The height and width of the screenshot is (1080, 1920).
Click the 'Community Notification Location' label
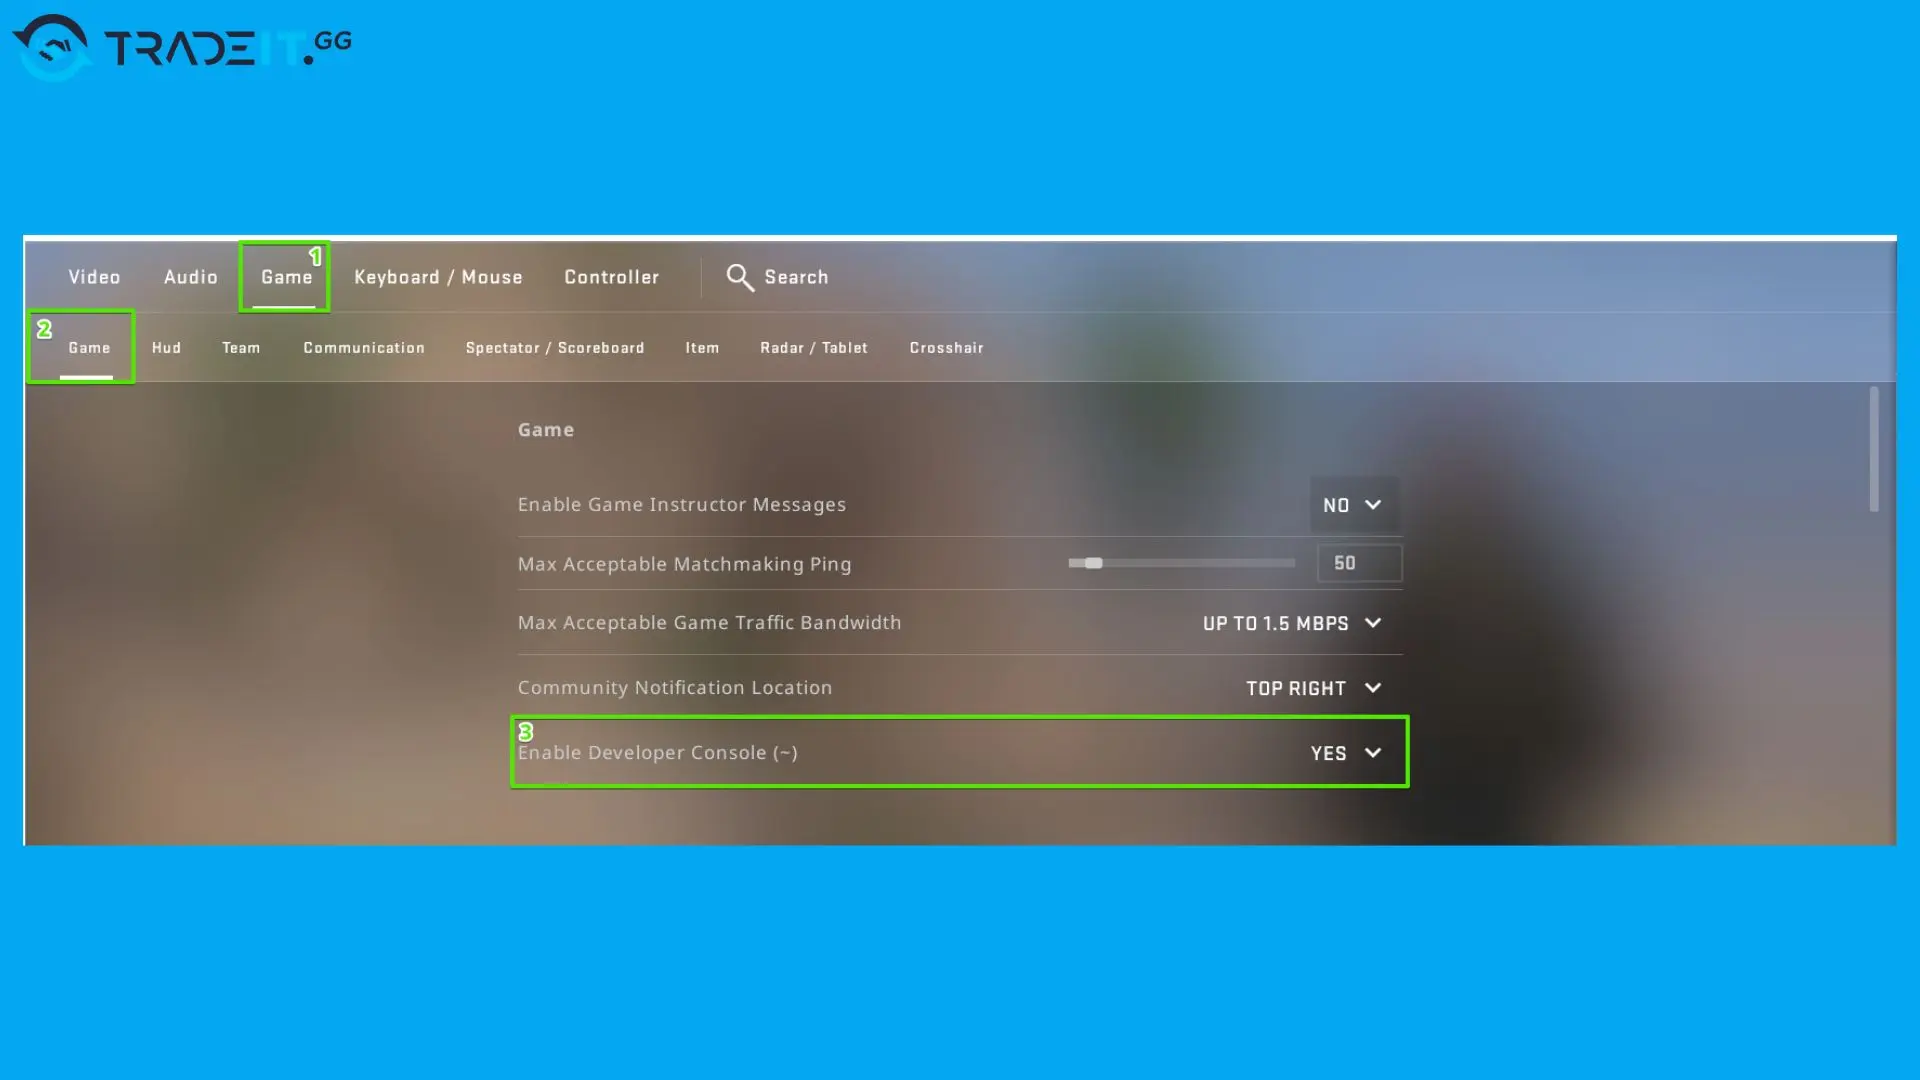pyautogui.click(x=675, y=688)
